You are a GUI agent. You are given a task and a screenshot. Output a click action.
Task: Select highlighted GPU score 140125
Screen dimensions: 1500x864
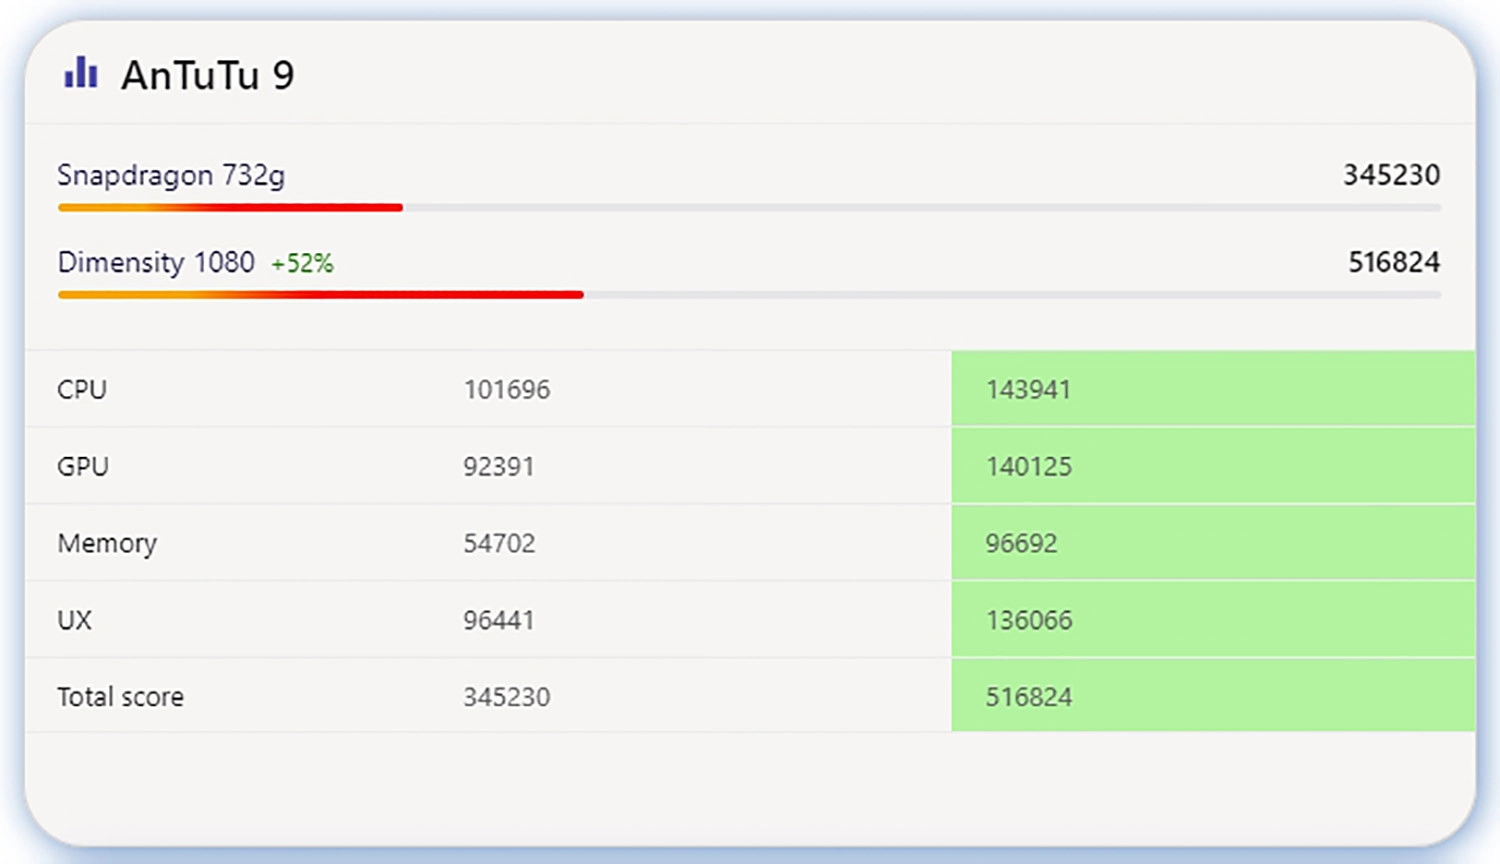[x=1028, y=466]
